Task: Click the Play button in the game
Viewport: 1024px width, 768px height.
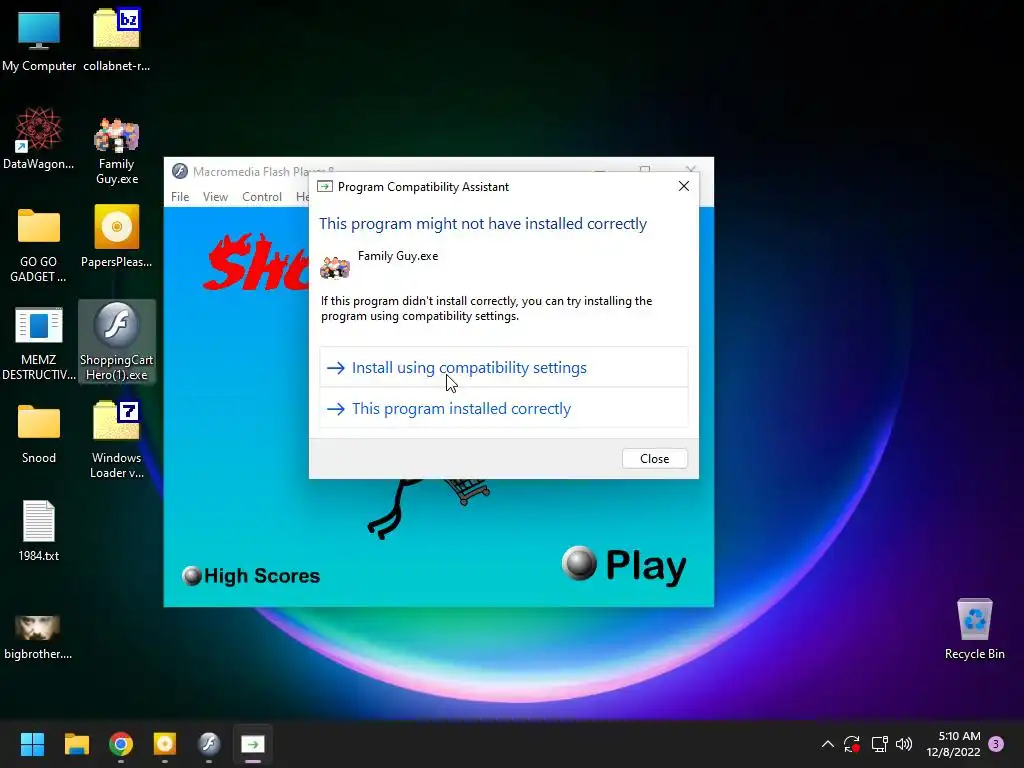Action: [x=624, y=565]
